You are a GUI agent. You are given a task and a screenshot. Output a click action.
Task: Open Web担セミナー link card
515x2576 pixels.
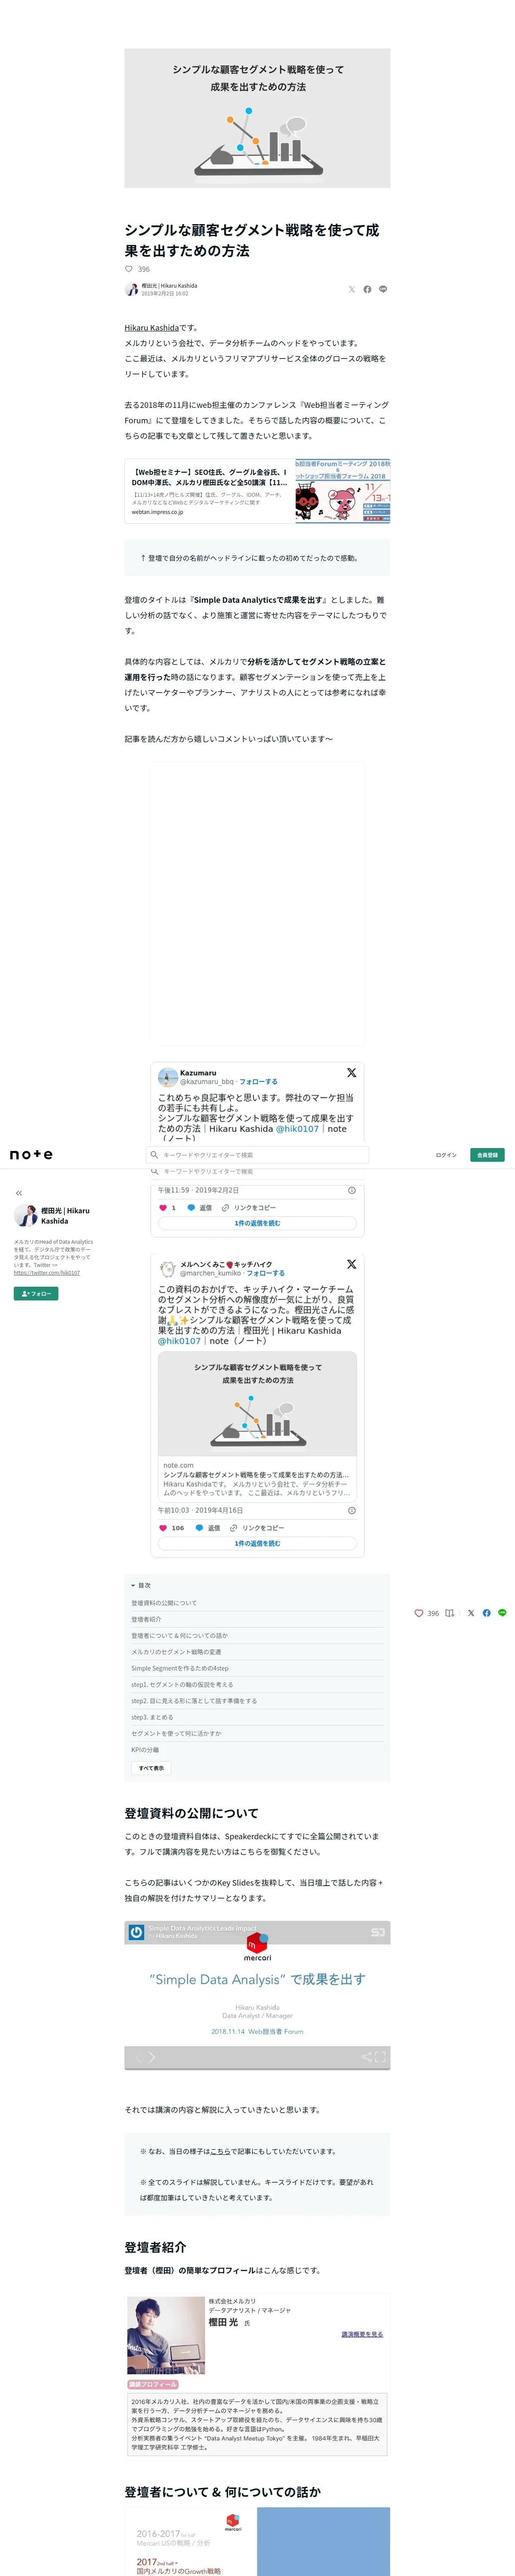coord(257,491)
